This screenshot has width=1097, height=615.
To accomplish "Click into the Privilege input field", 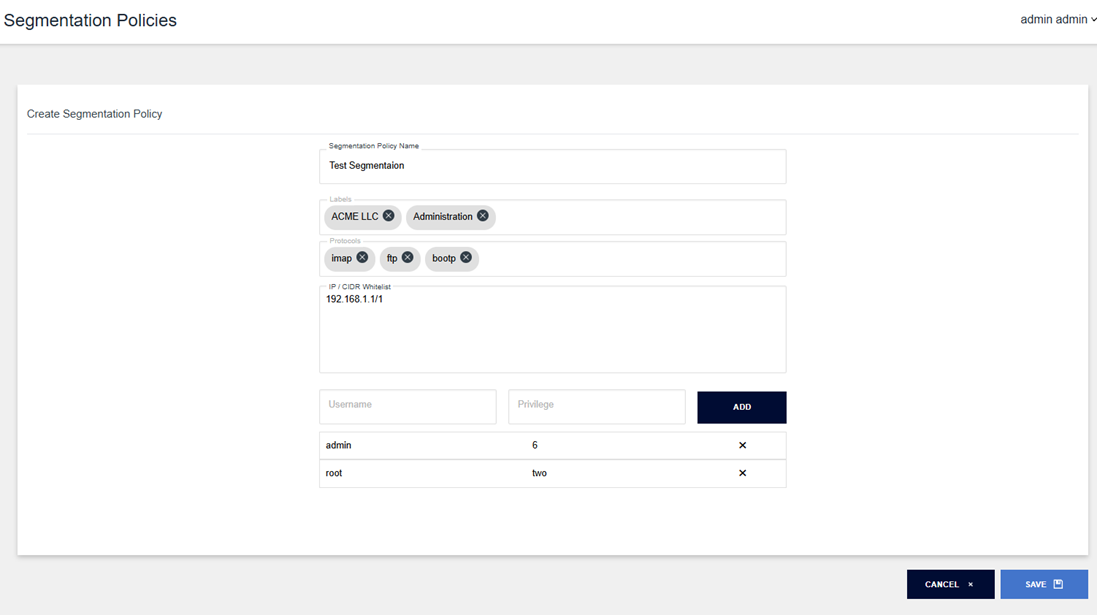I will pos(596,406).
